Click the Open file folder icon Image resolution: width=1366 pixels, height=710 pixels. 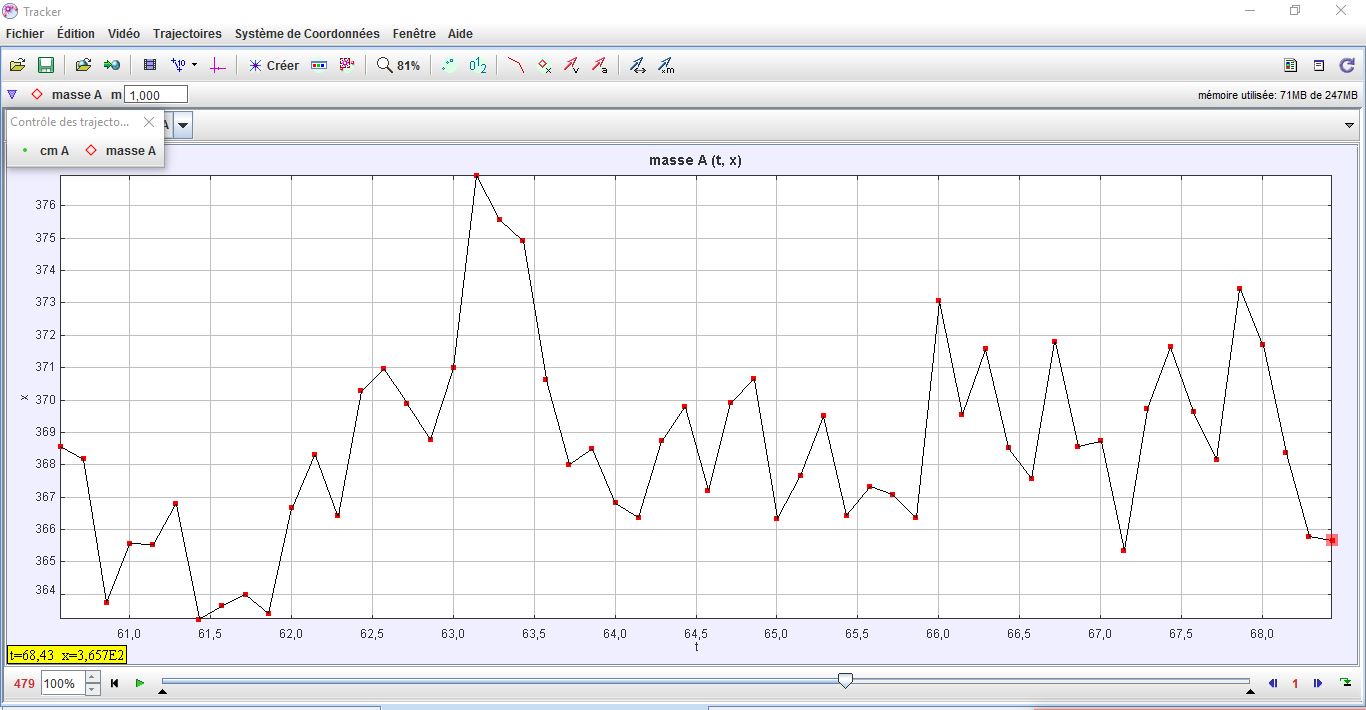tap(17, 65)
